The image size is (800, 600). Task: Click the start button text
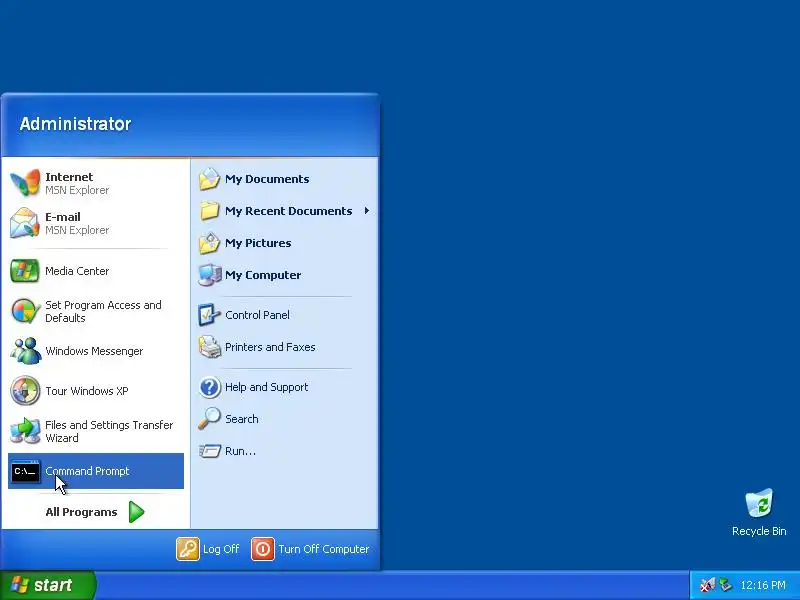tap(53, 585)
